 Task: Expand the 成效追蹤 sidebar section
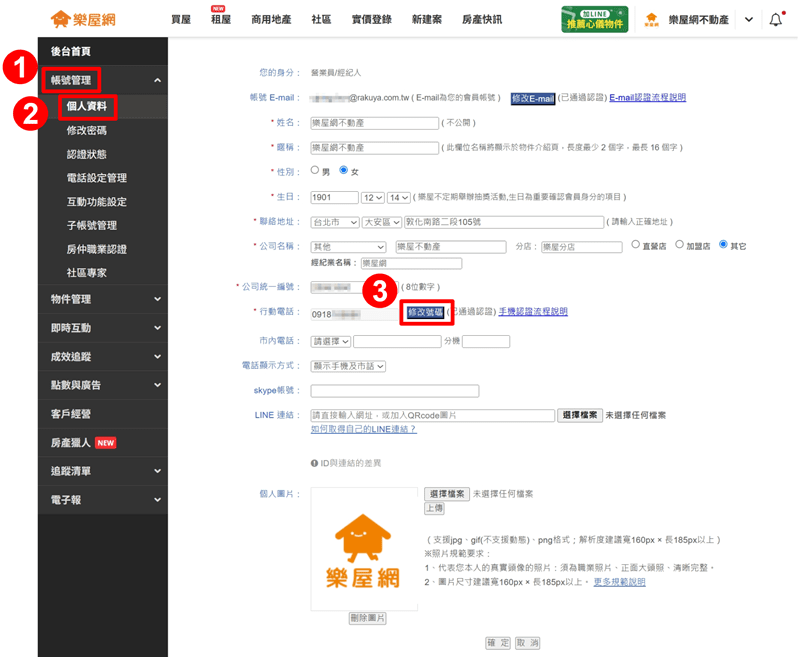pyautogui.click(x=158, y=357)
